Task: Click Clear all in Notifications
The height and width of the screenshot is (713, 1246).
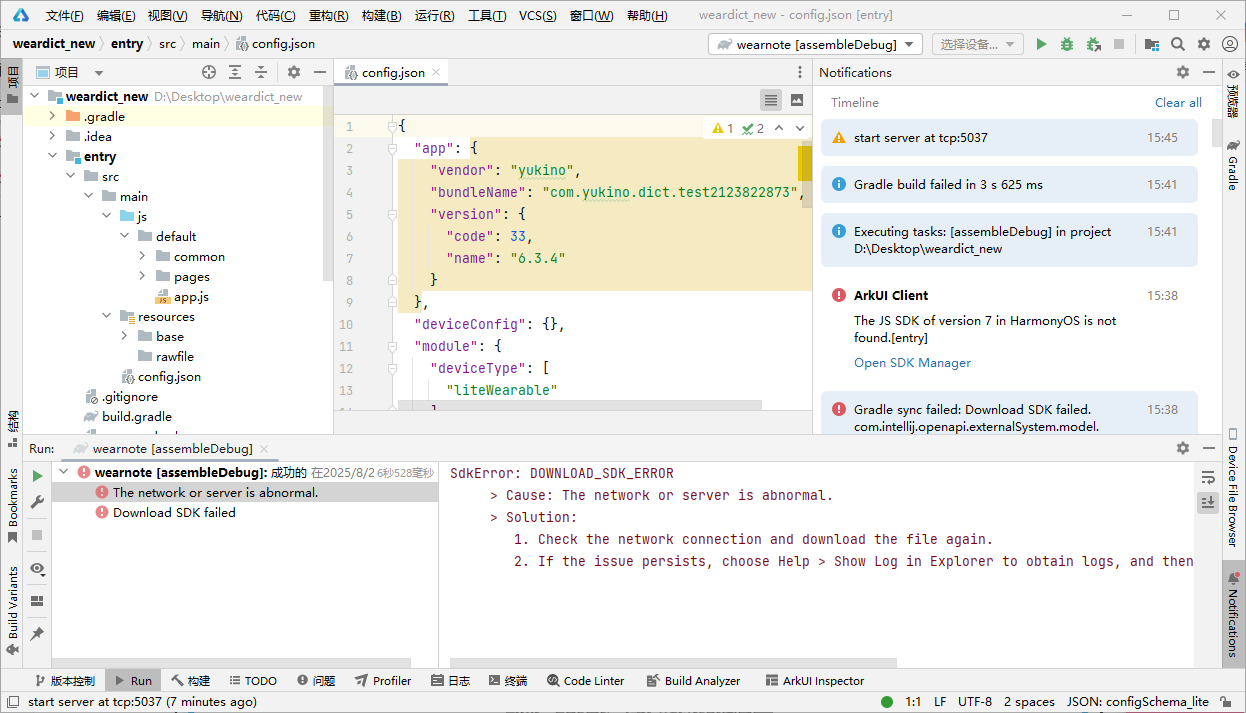Action: (x=1178, y=102)
